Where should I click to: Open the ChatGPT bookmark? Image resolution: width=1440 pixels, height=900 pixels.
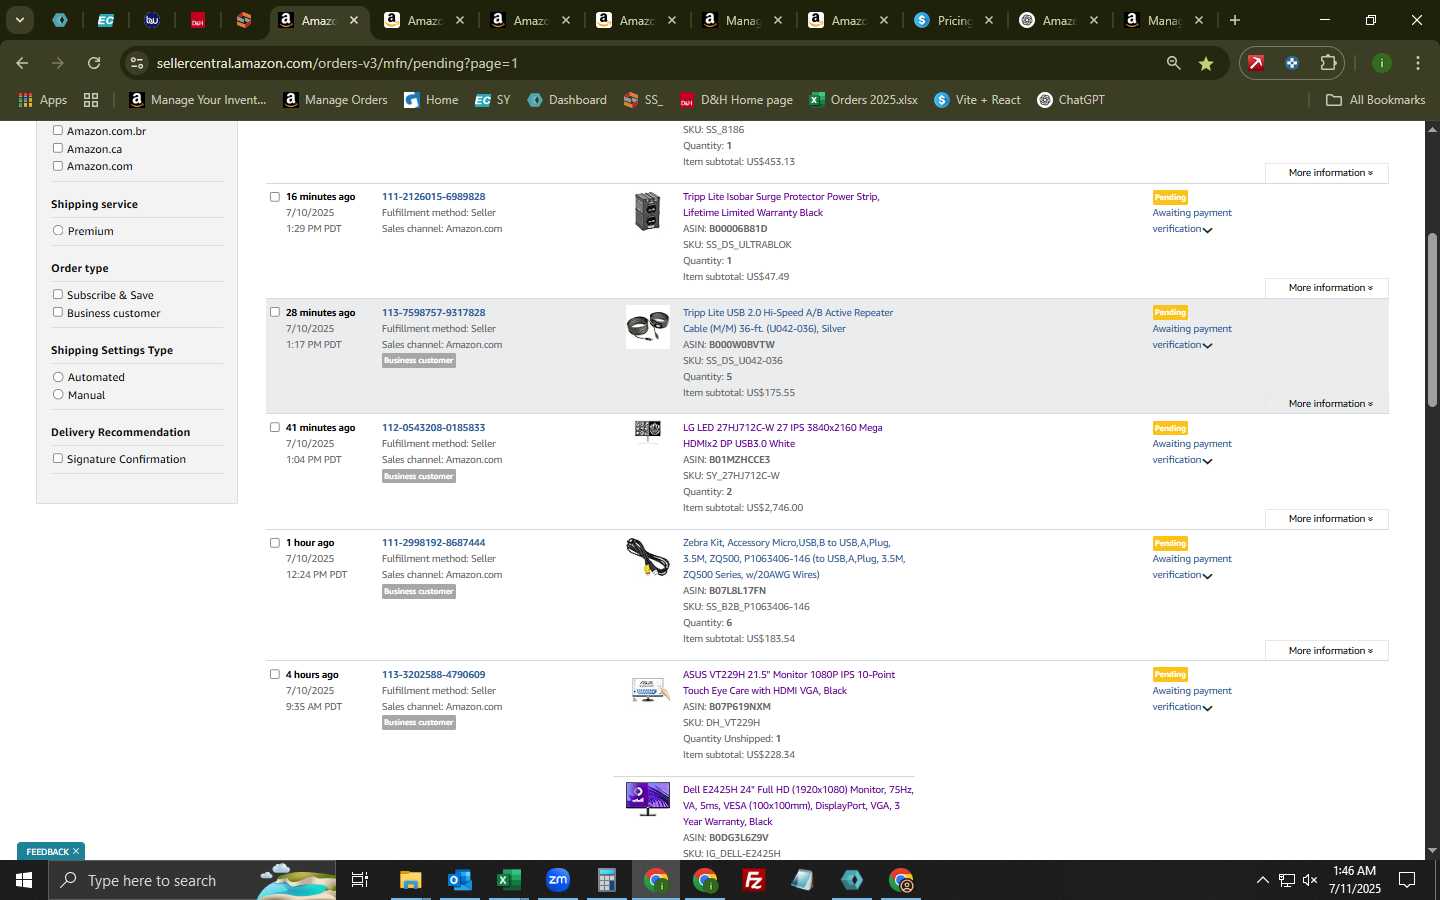[1071, 100]
